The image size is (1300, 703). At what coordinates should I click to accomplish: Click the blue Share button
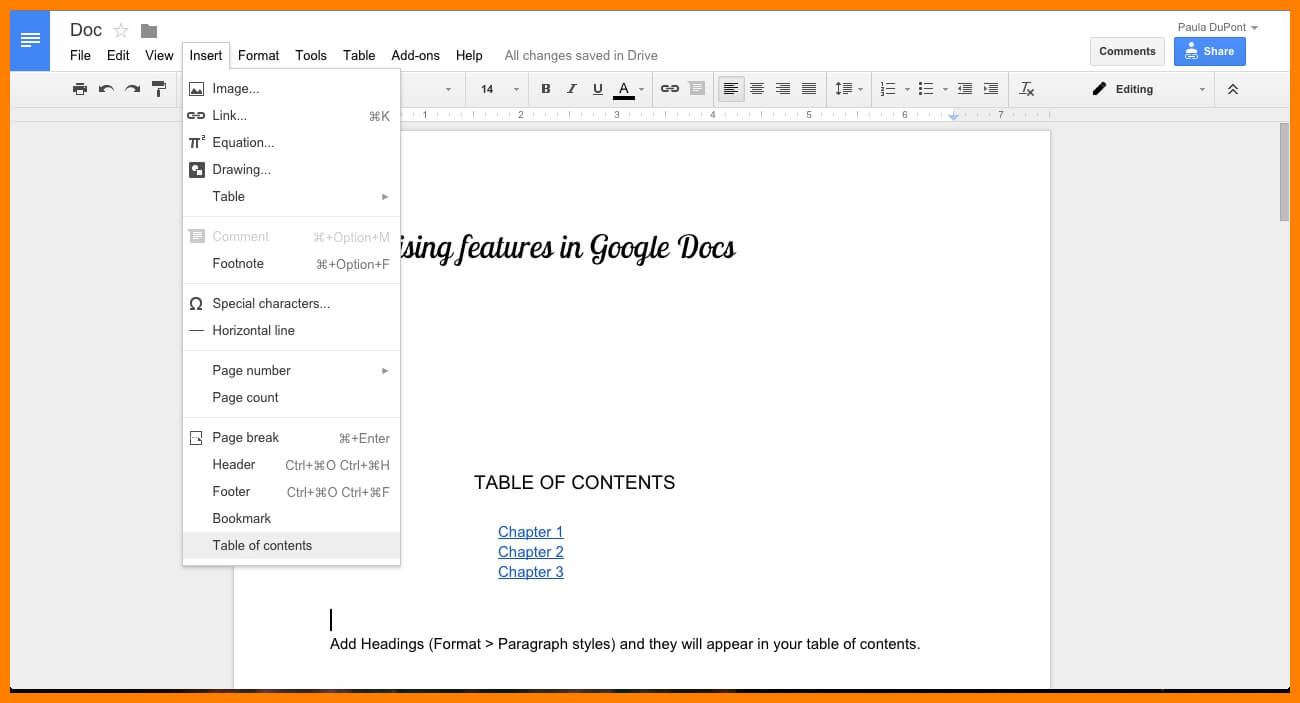point(1210,51)
